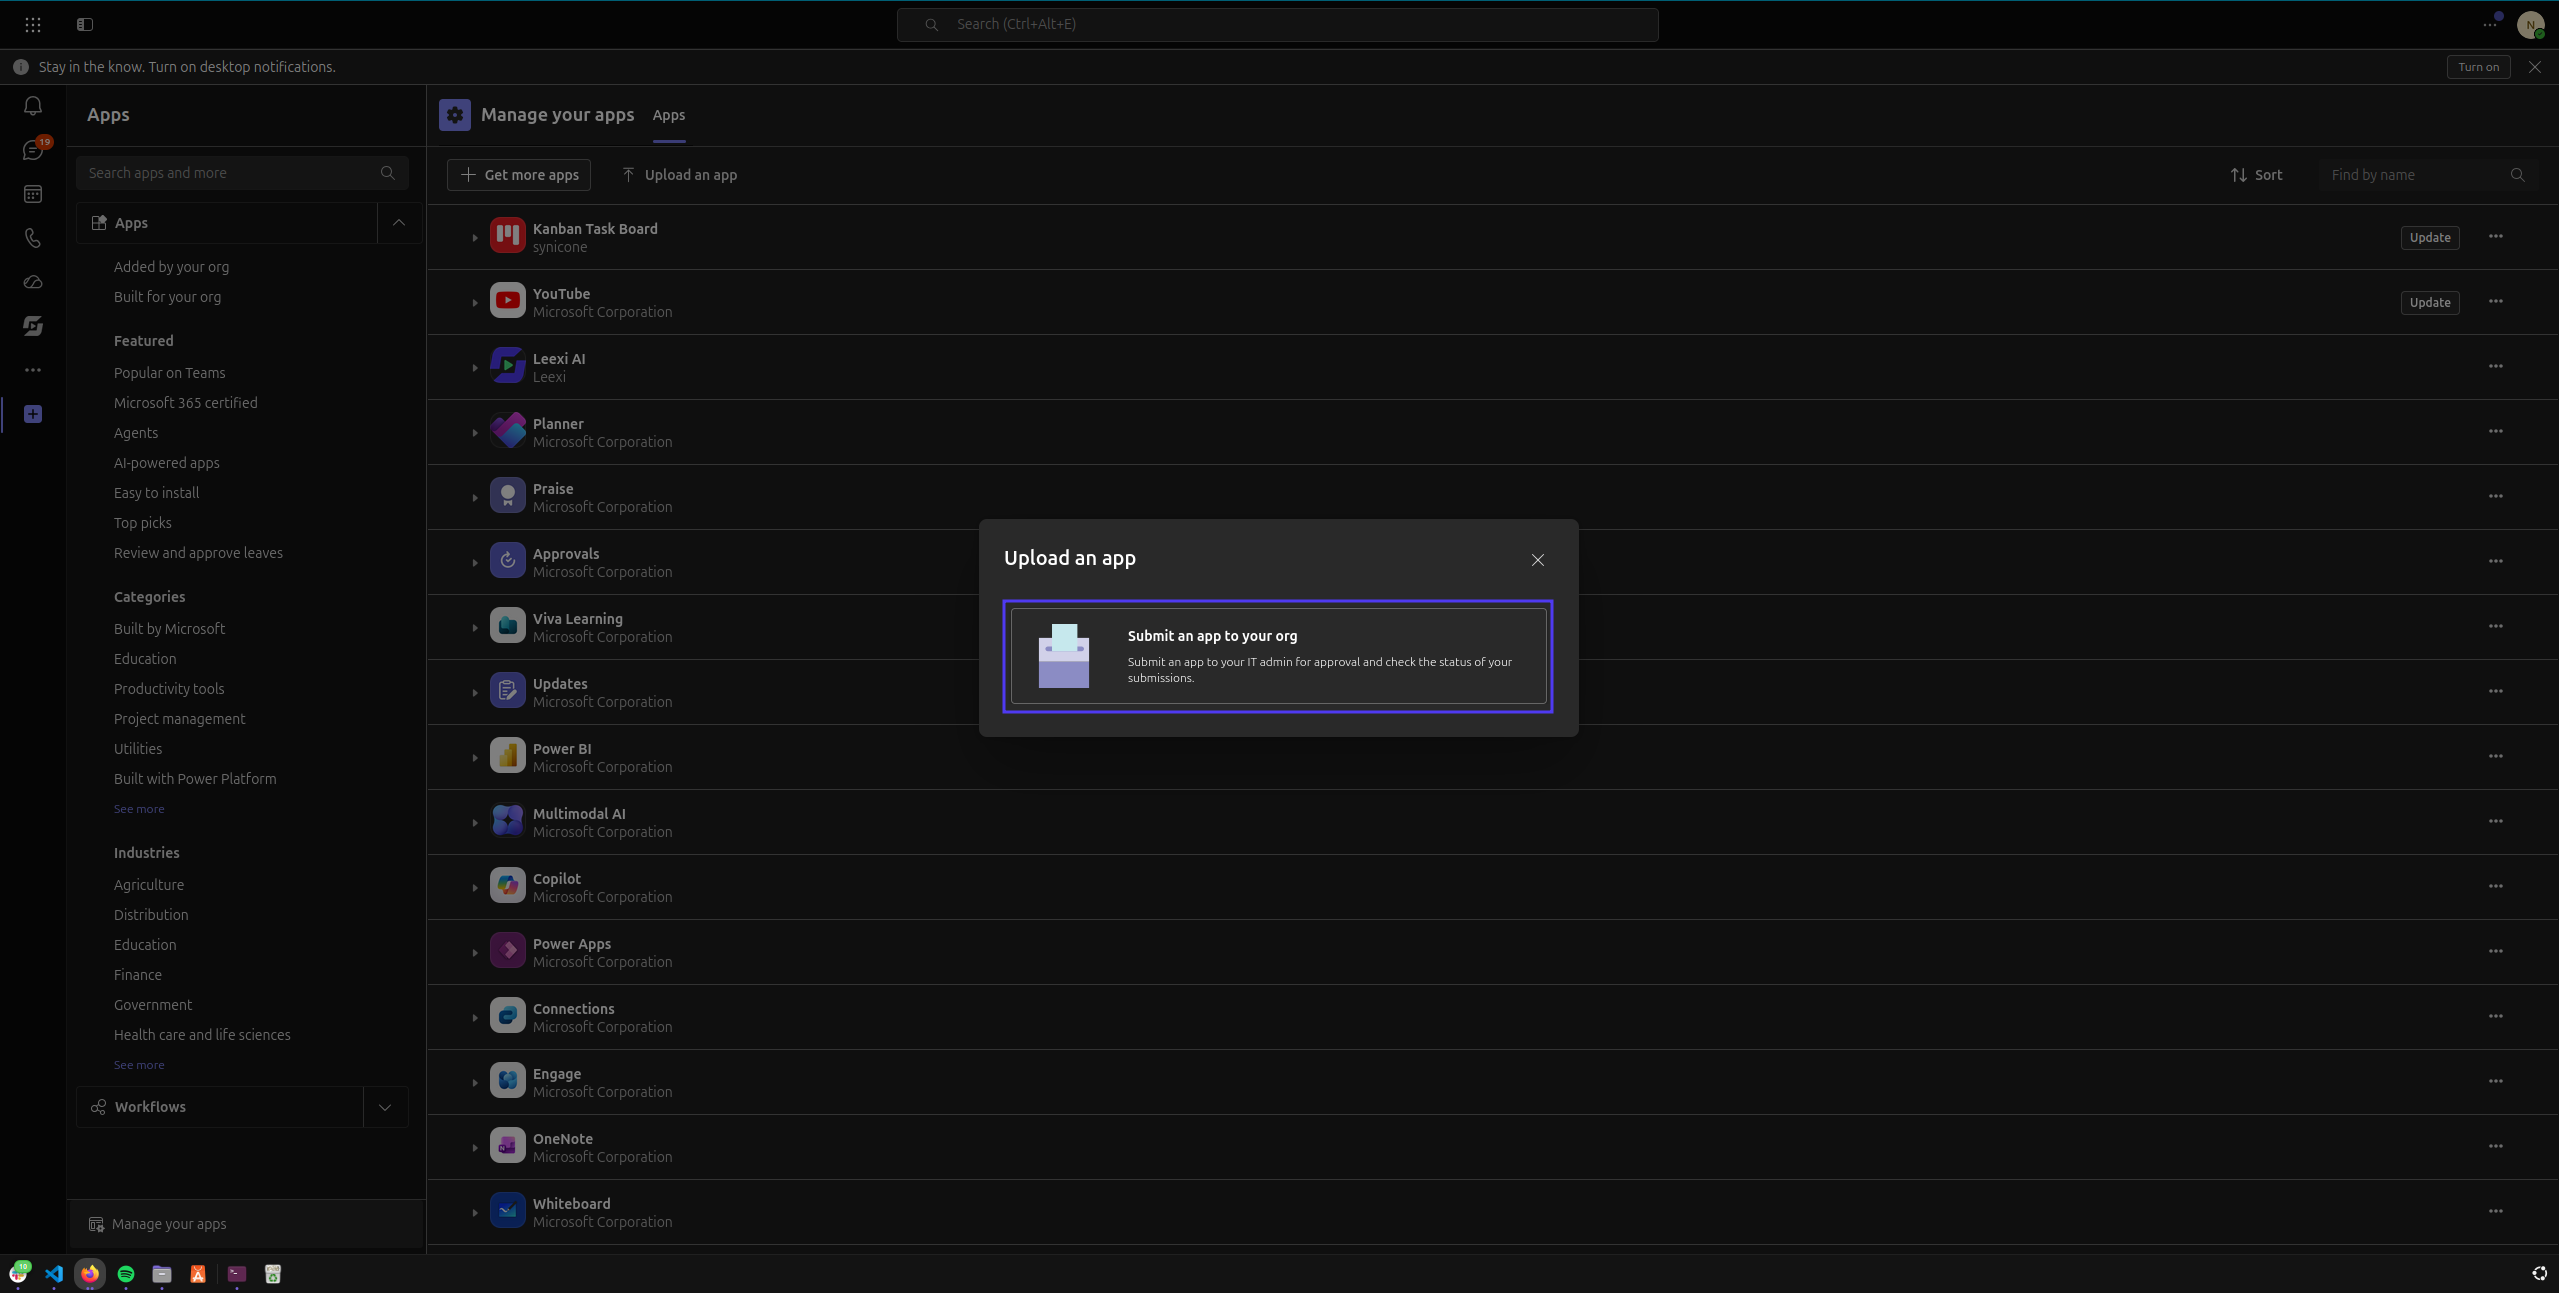Viewport: 2559px width, 1293px height.
Task: Click the Praise app icon
Action: click(x=507, y=496)
